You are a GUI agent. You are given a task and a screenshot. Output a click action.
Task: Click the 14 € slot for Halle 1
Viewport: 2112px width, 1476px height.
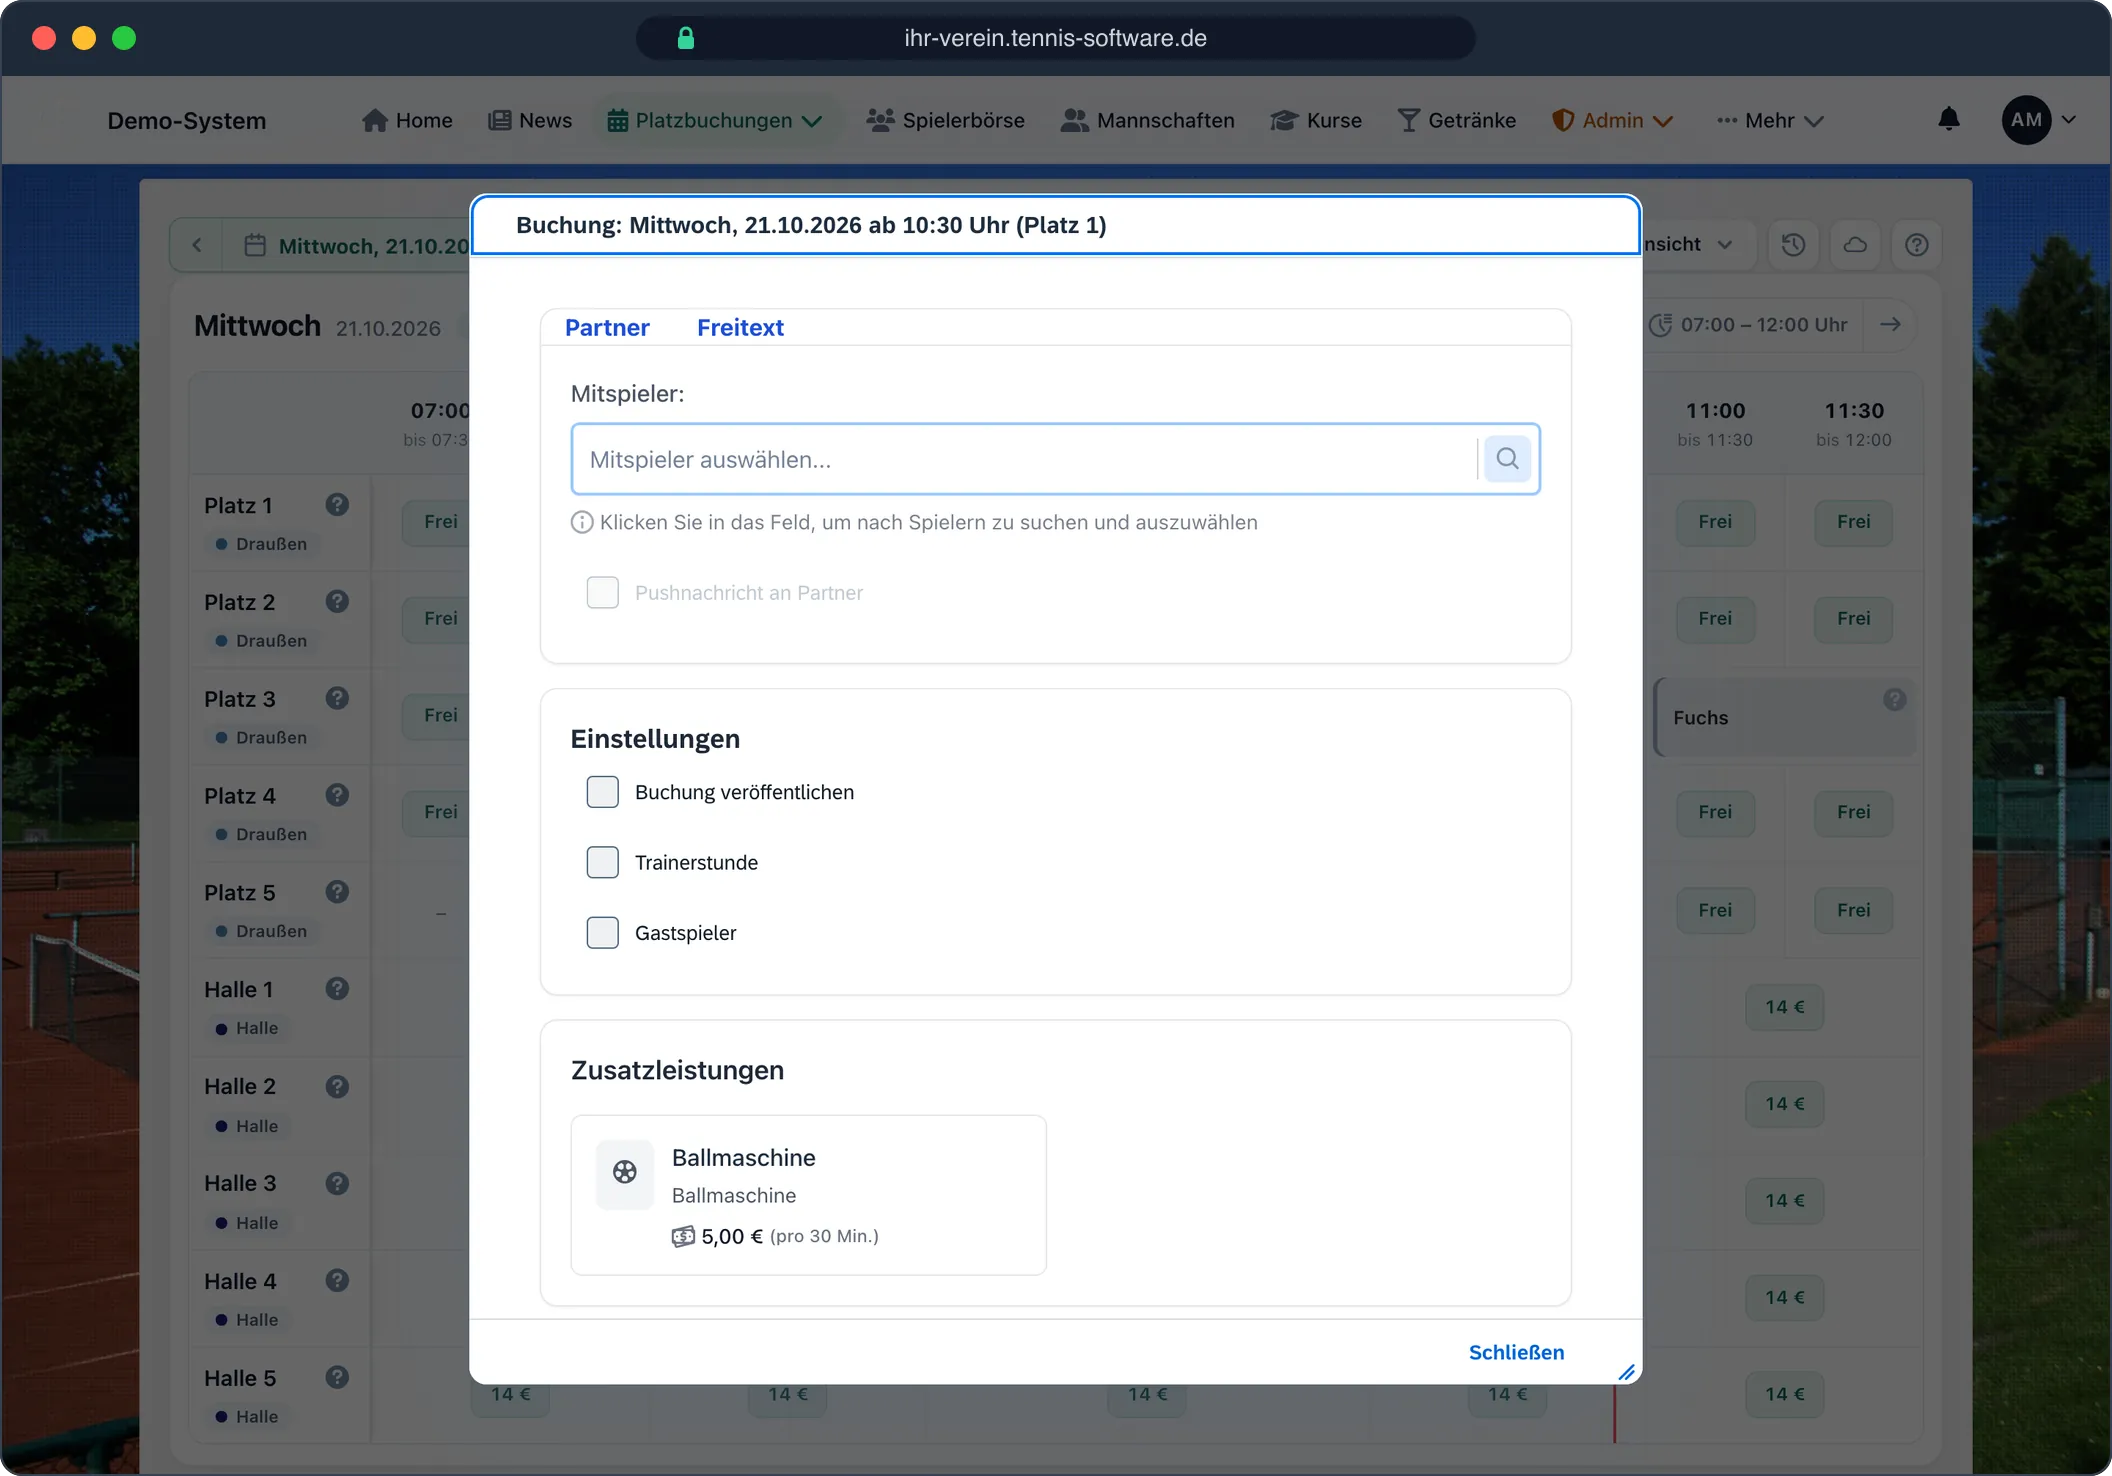pos(1784,1007)
